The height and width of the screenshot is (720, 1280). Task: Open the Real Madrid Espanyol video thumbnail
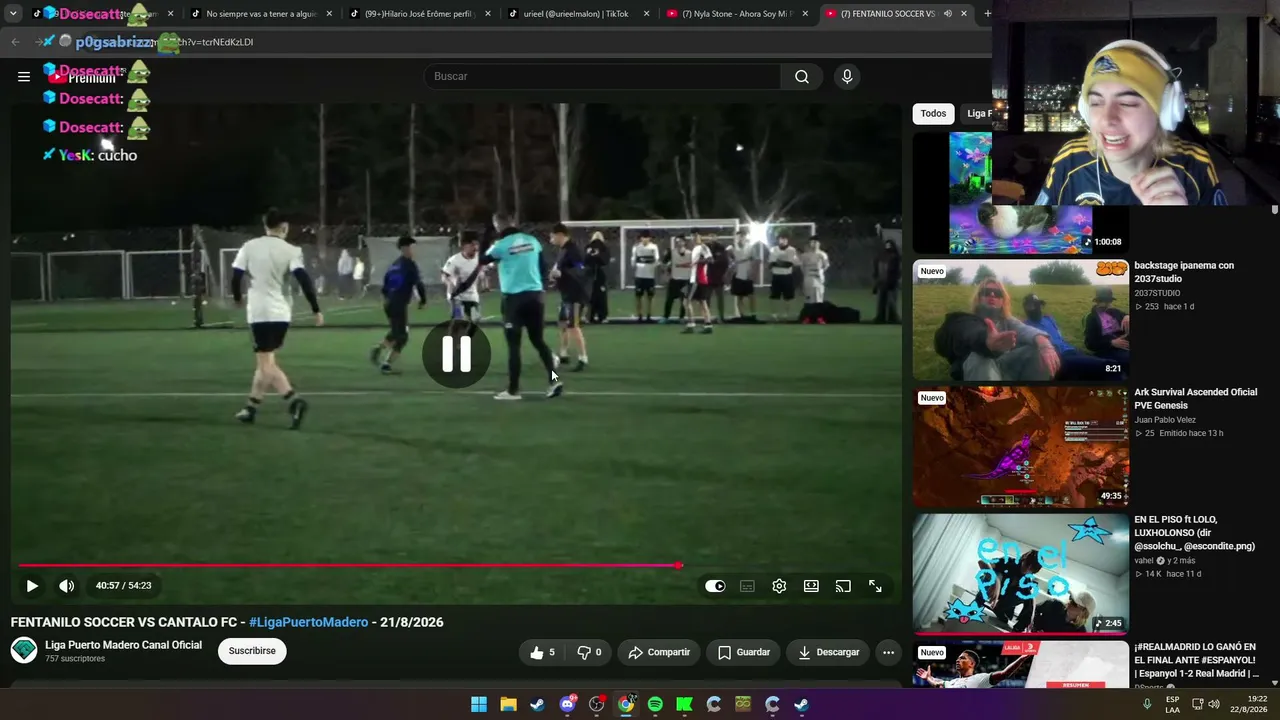coord(1021,664)
